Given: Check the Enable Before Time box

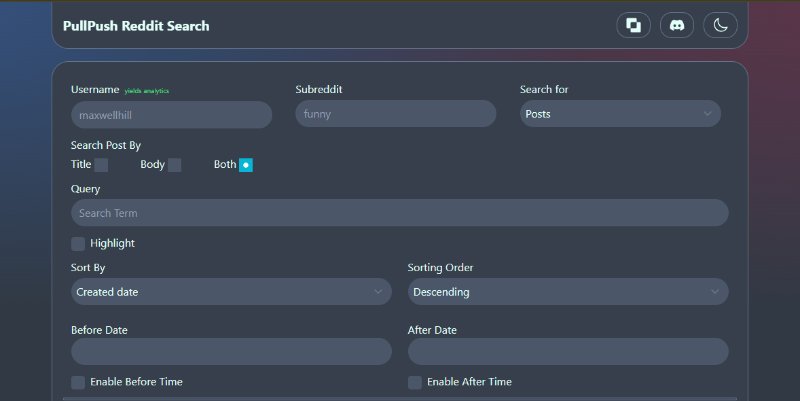Looking at the screenshot, I should [78, 382].
